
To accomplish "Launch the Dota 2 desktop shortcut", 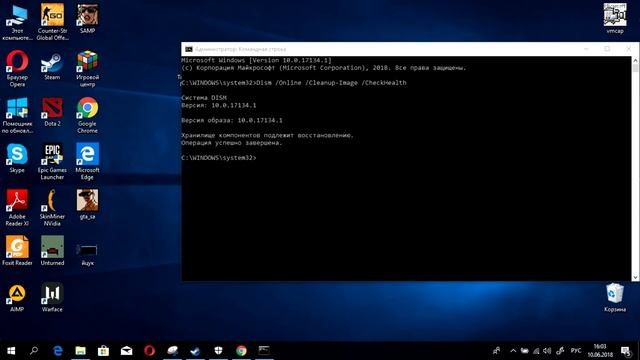I will click(52, 111).
